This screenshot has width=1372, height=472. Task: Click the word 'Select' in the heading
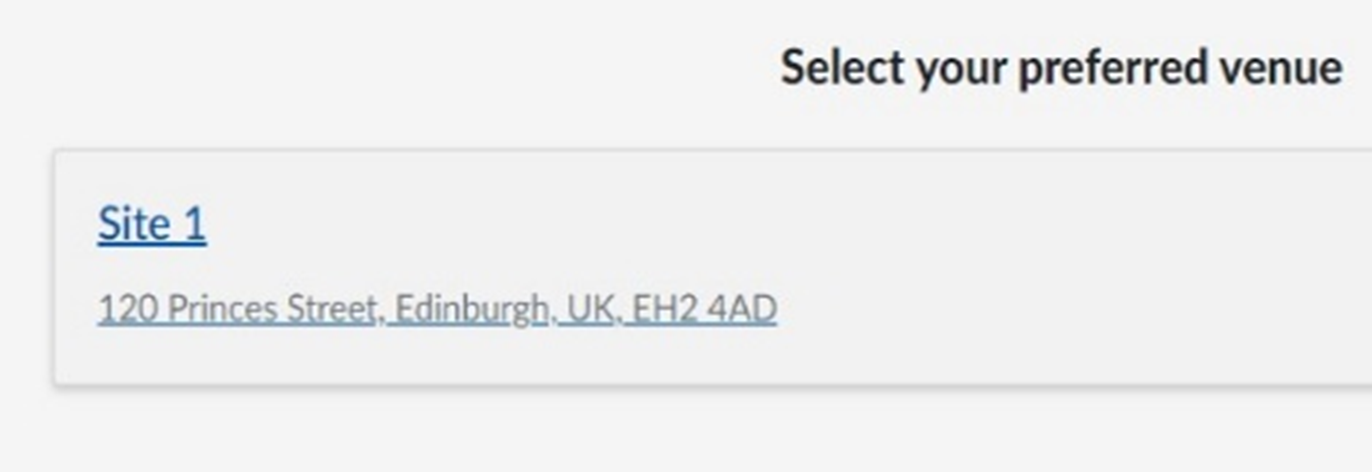pyautogui.click(x=842, y=69)
